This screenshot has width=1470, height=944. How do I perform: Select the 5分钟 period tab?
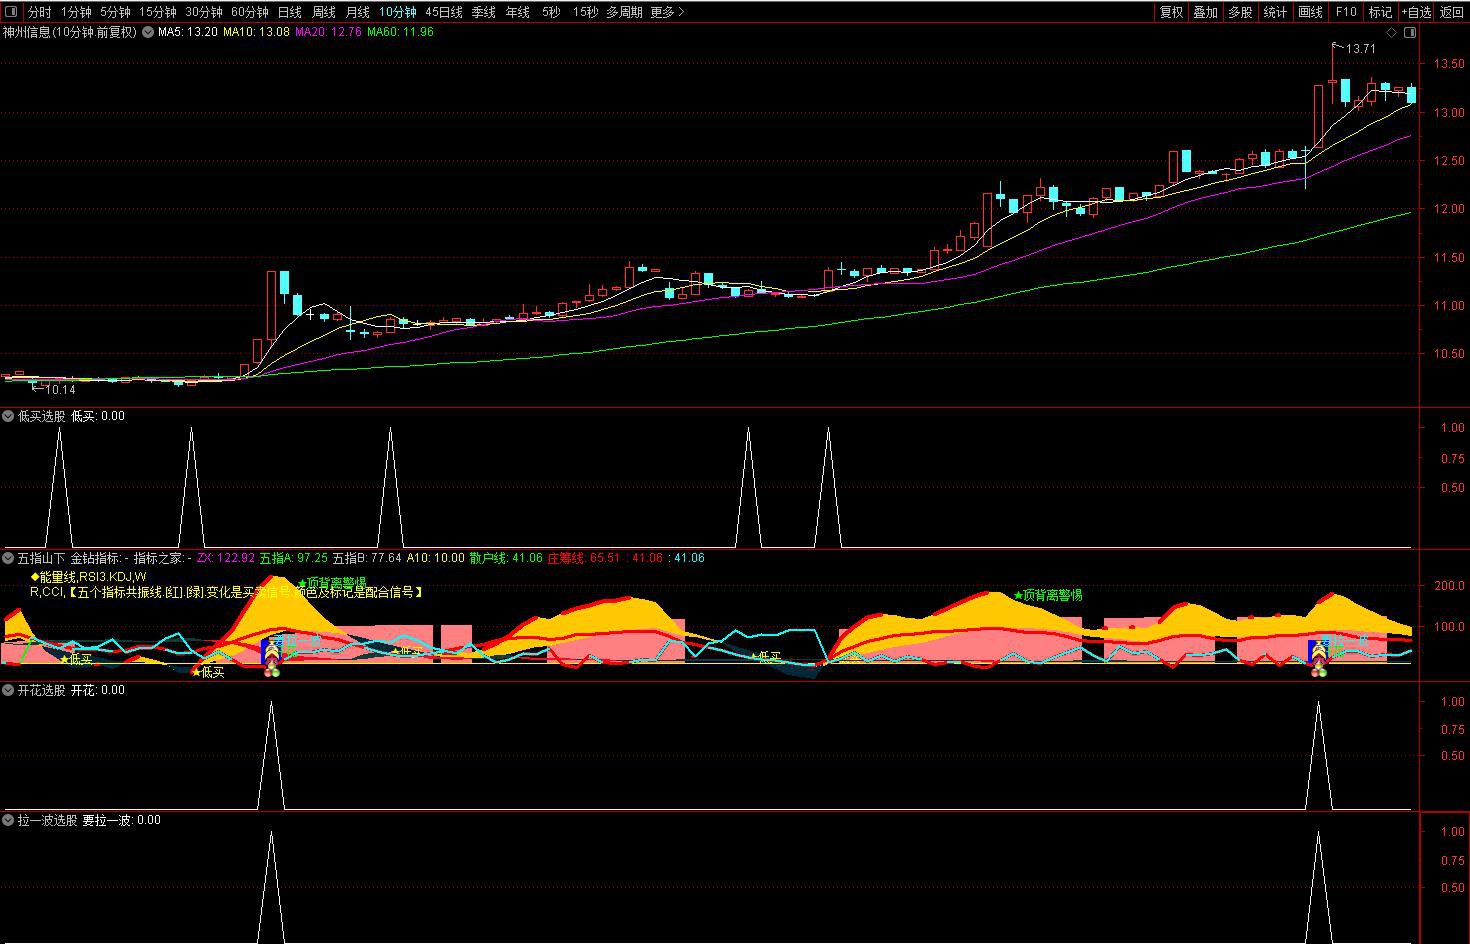pos(115,12)
